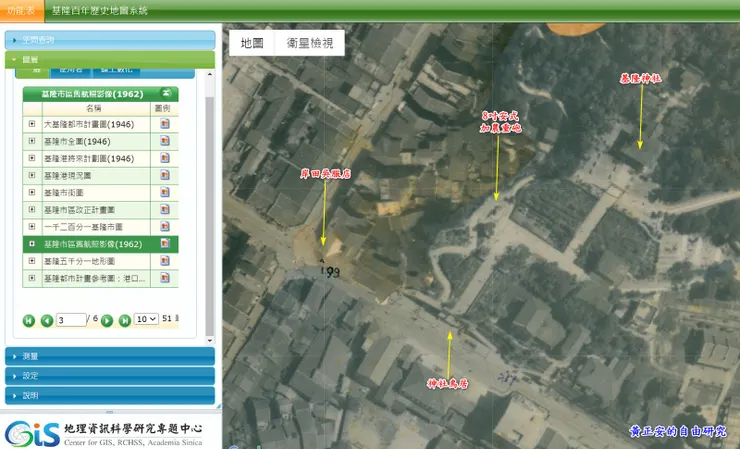Open legend icon for 基隆港現況圖

pos(165,175)
